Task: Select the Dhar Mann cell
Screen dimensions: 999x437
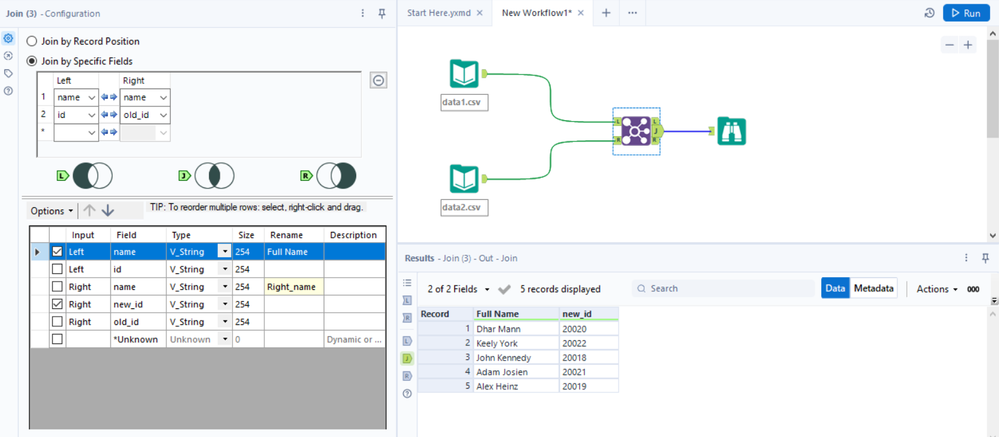Action: [516, 329]
